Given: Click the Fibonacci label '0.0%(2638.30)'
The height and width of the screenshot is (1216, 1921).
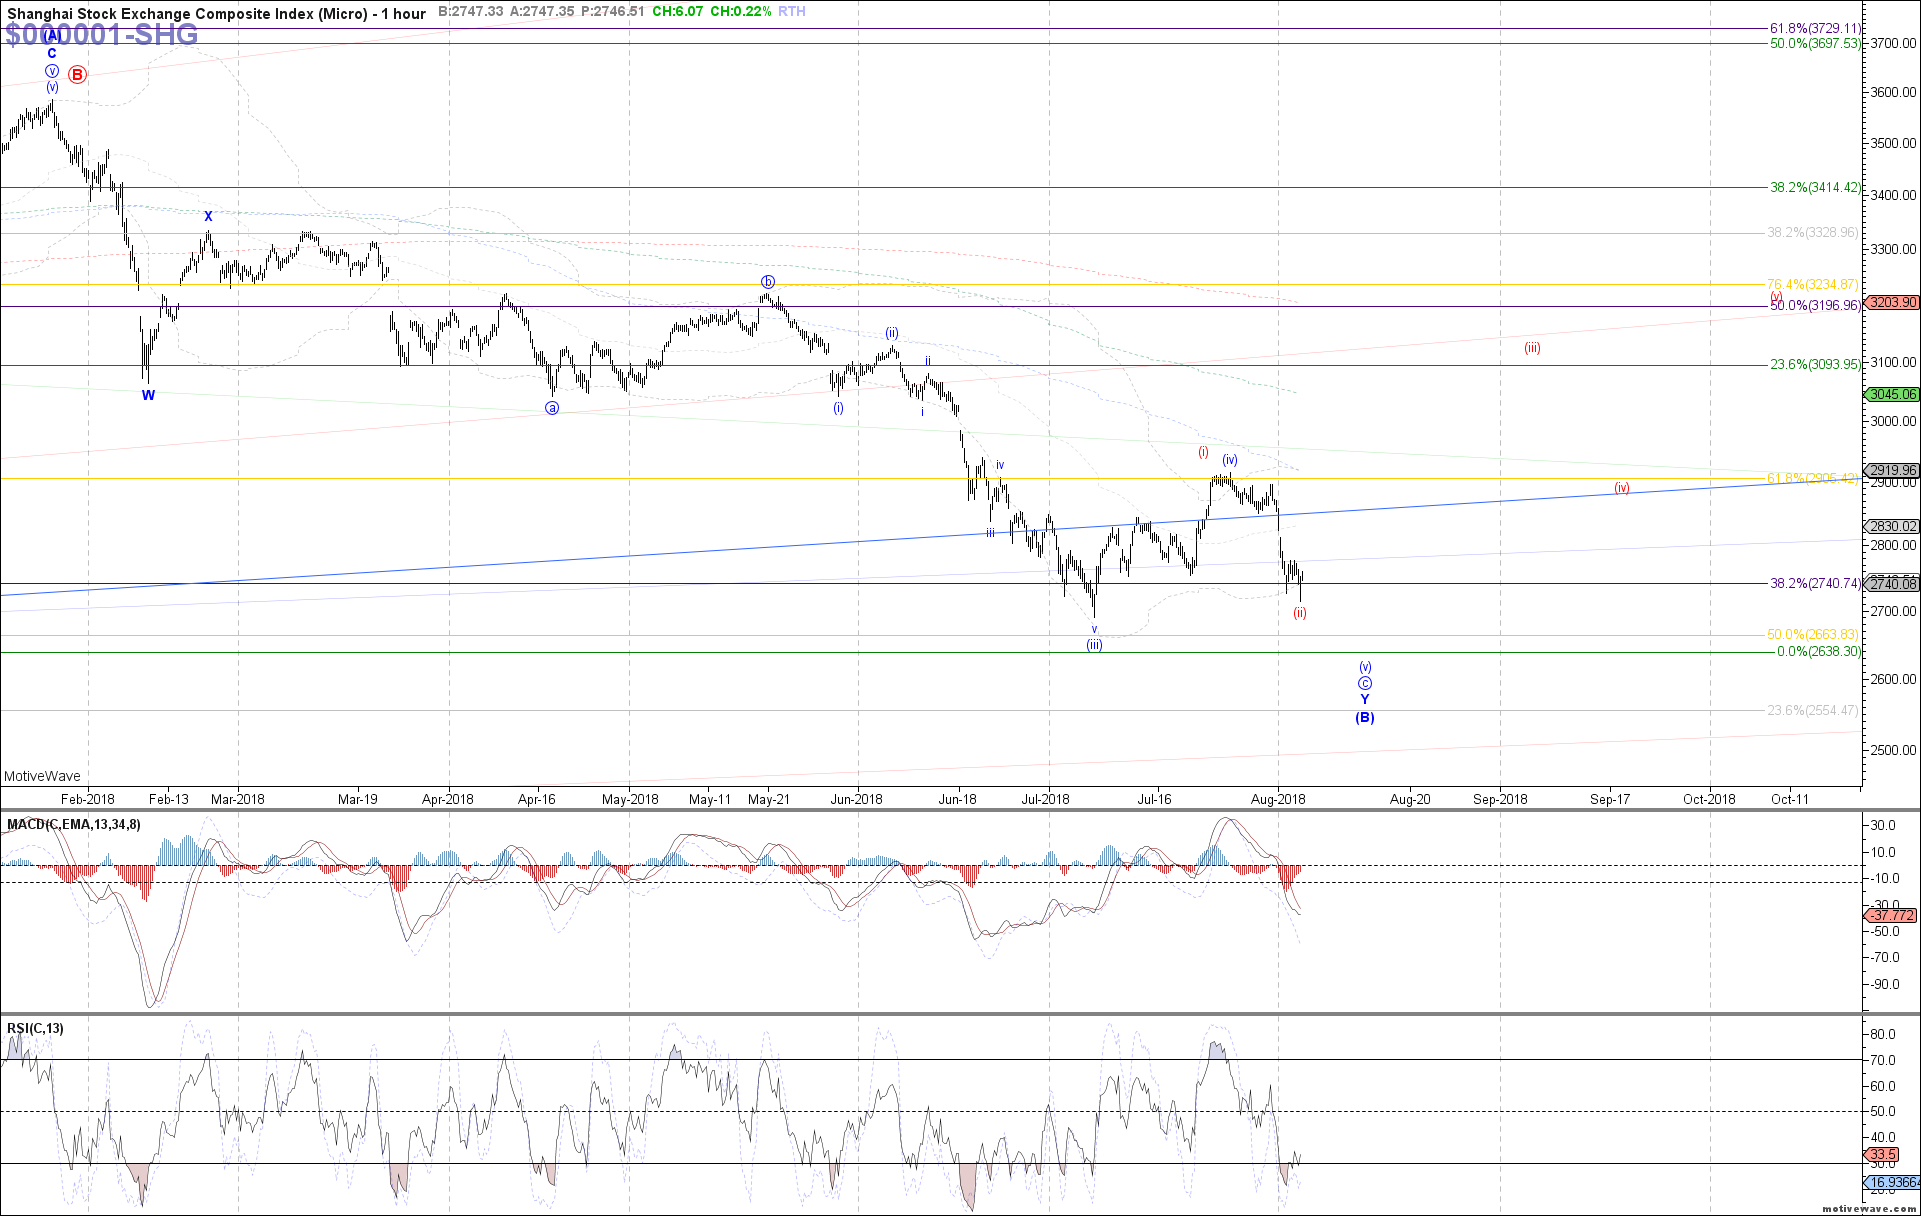Looking at the screenshot, I should click(x=1818, y=651).
